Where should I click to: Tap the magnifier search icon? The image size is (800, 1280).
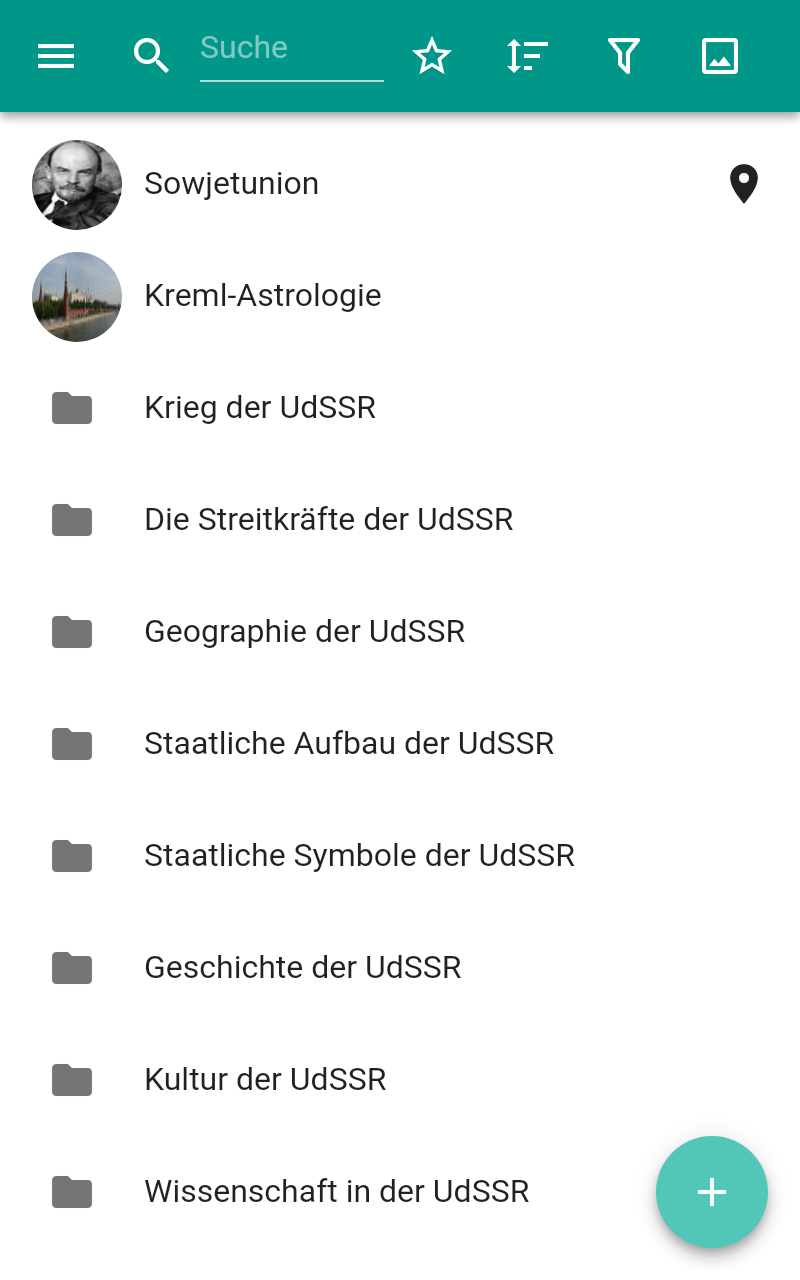[151, 56]
